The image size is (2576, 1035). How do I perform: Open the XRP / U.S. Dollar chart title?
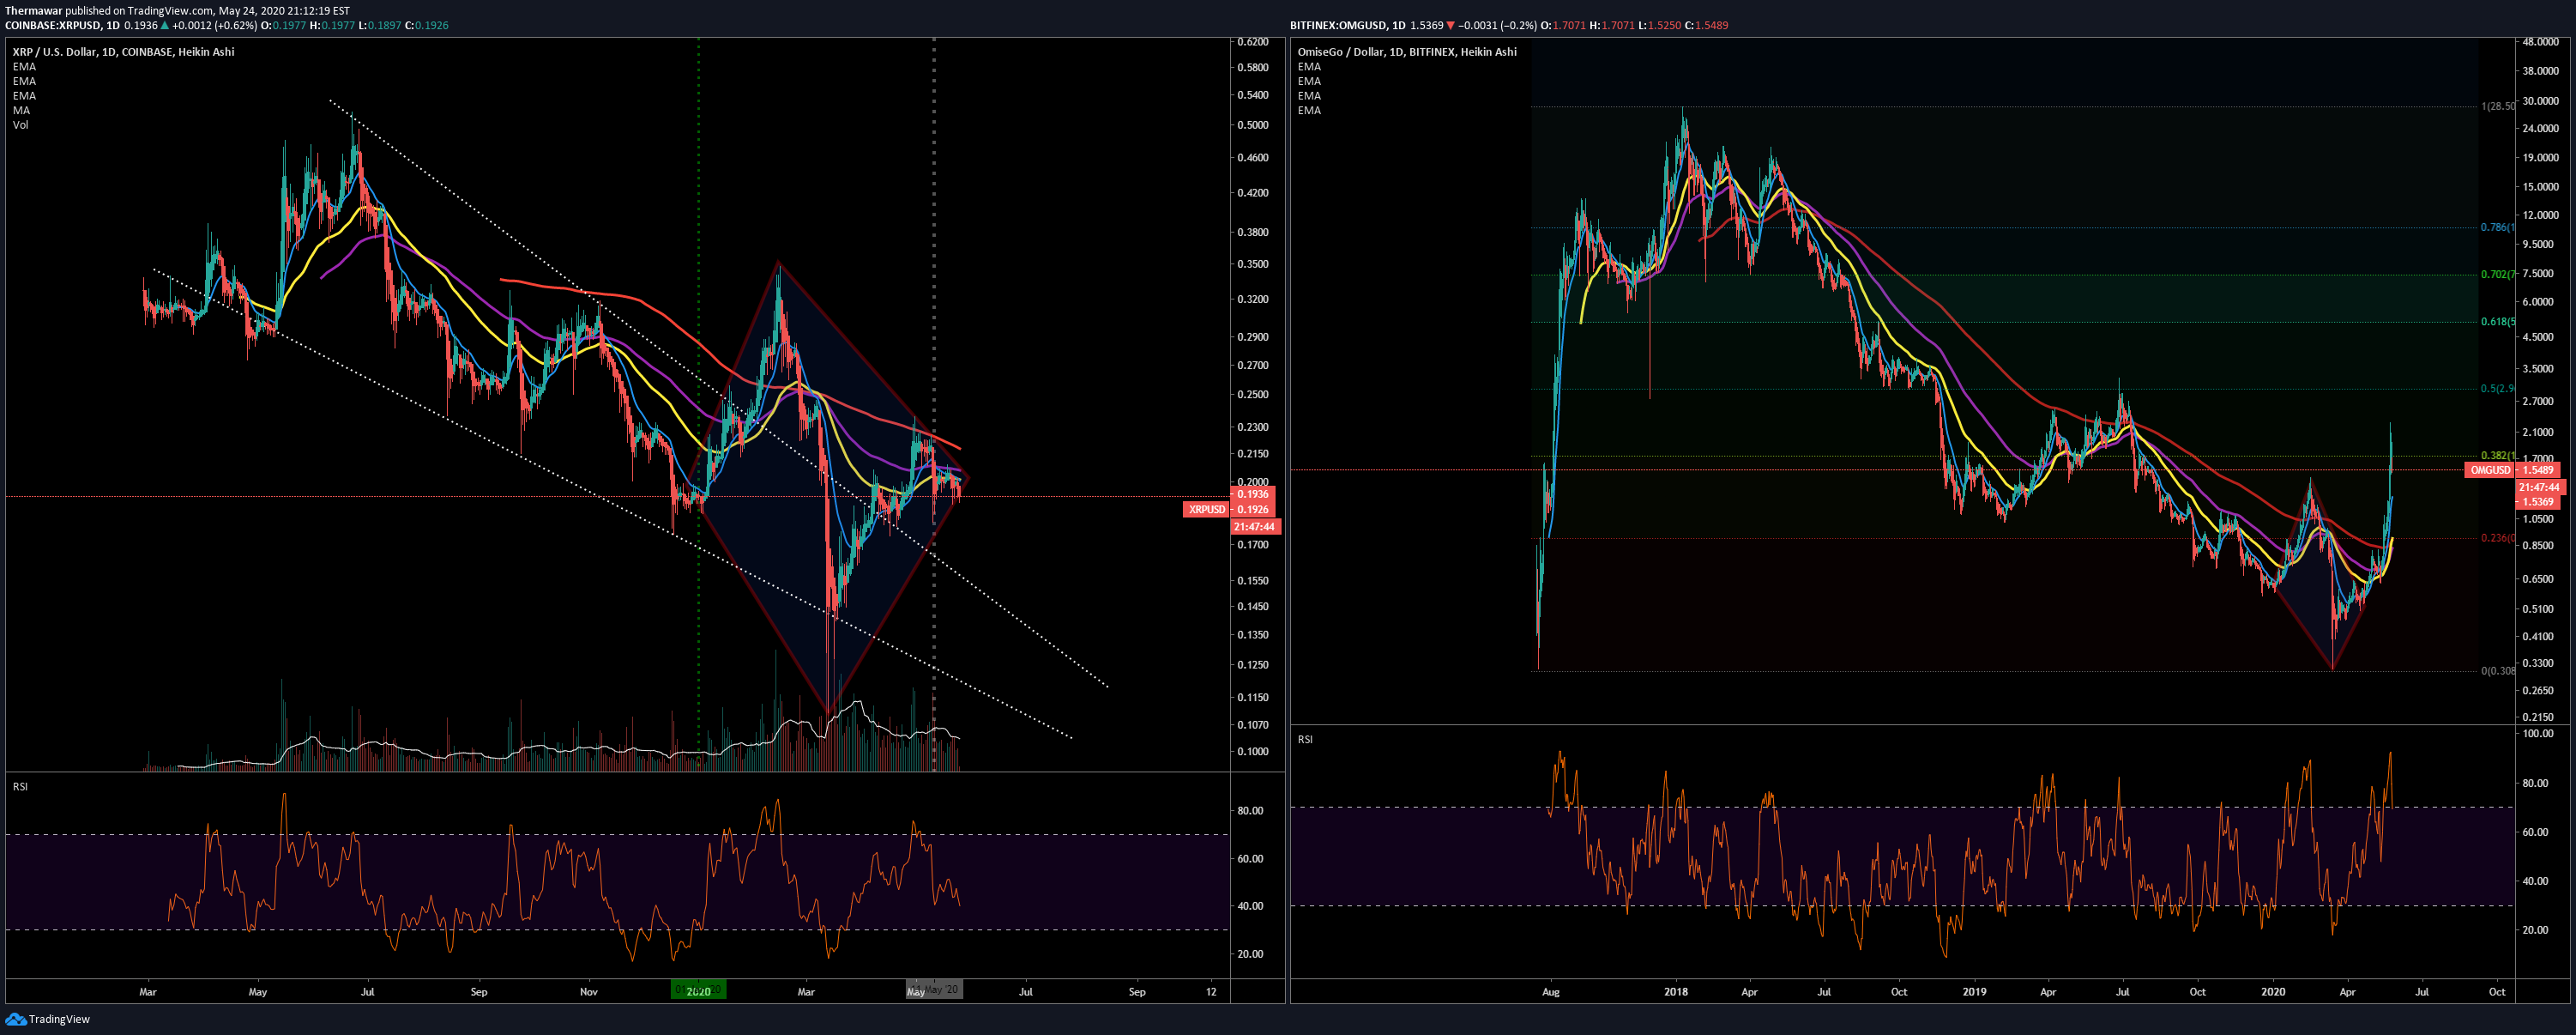coord(123,52)
